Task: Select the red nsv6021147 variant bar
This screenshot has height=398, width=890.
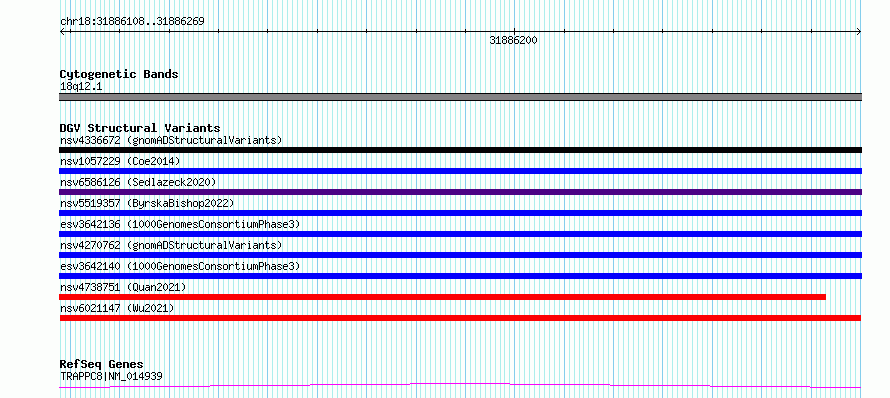Action: [460, 318]
